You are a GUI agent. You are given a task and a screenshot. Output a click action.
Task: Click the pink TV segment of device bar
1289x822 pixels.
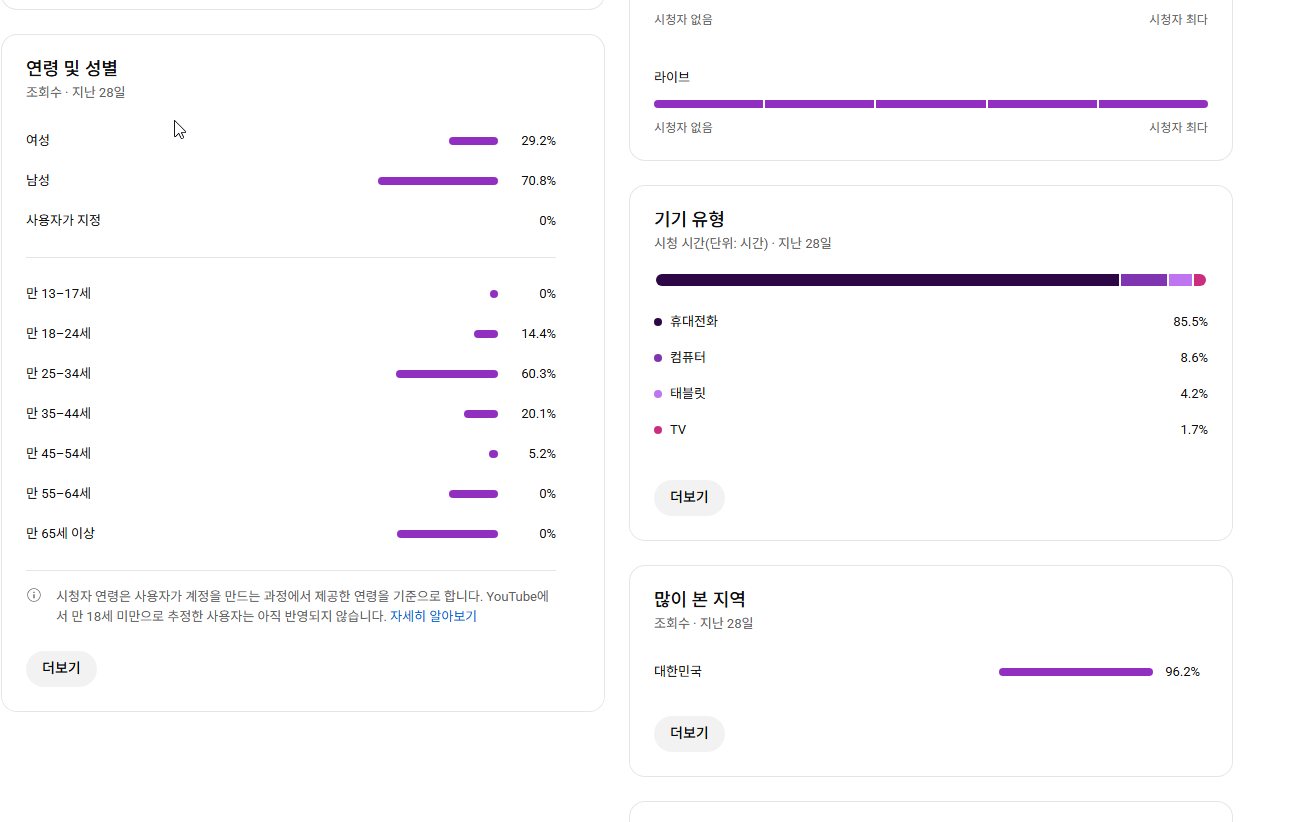1200,280
